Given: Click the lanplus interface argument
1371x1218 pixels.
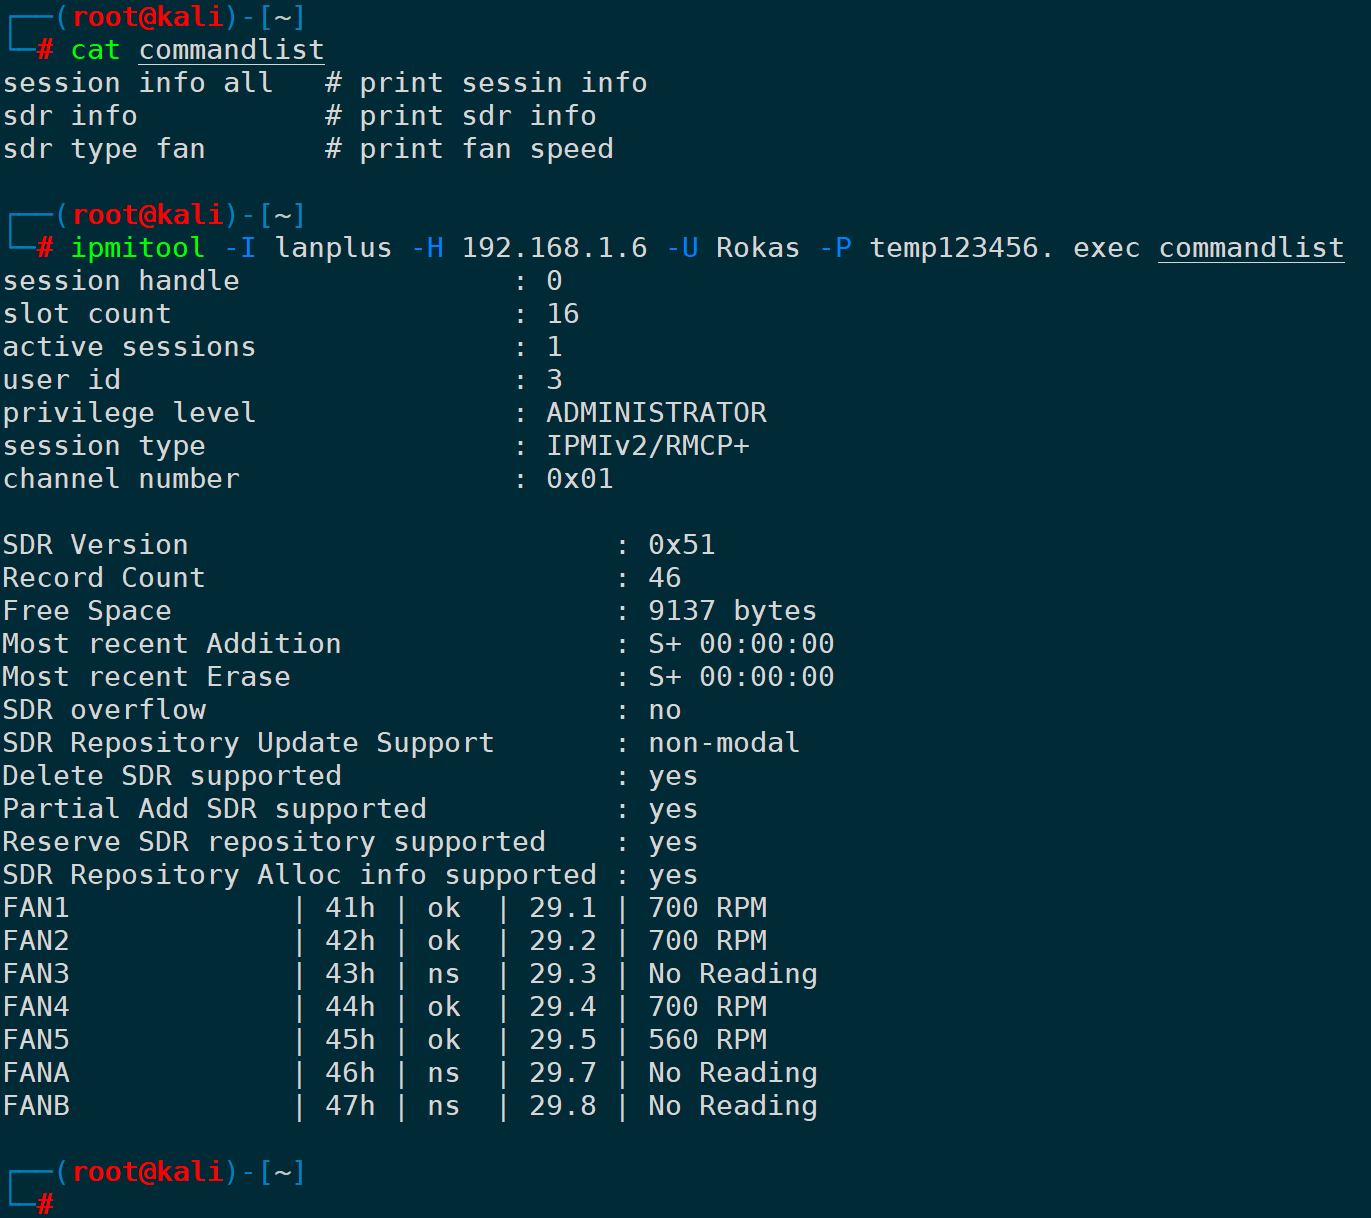Looking at the screenshot, I should [333, 248].
